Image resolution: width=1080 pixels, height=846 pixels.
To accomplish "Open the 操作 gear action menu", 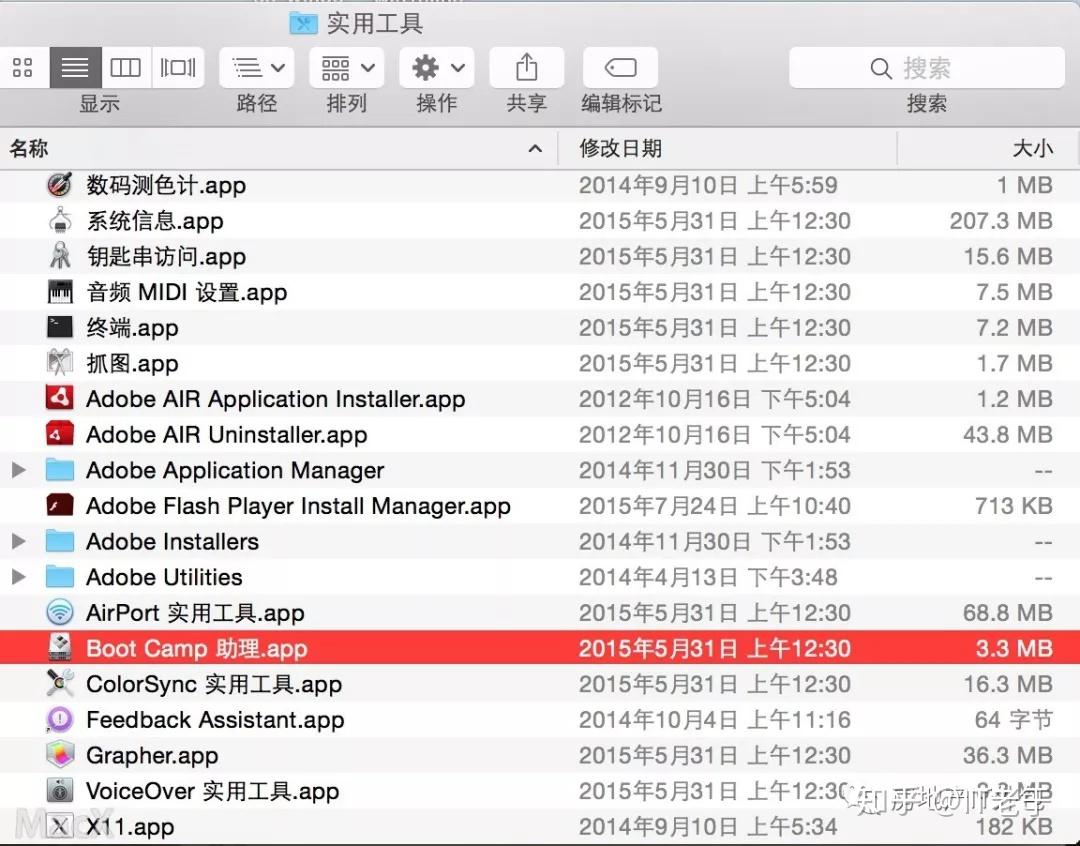I will pyautogui.click(x=436, y=67).
